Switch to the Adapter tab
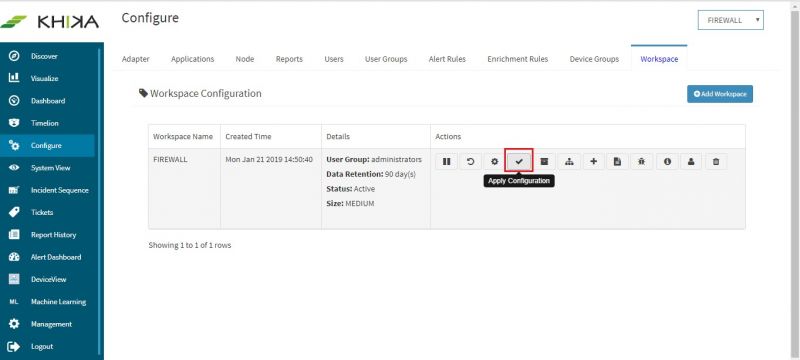This screenshot has height=360, width=800. click(x=136, y=59)
